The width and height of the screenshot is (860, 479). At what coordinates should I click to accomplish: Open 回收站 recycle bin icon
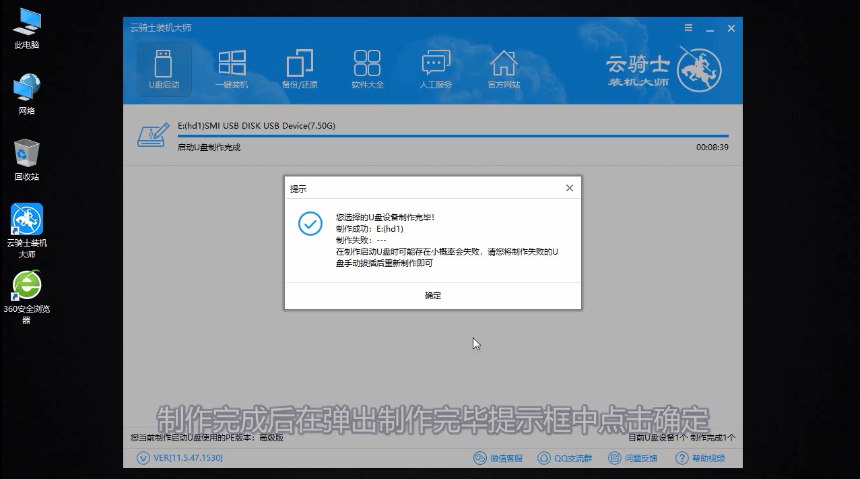click(26, 160)
